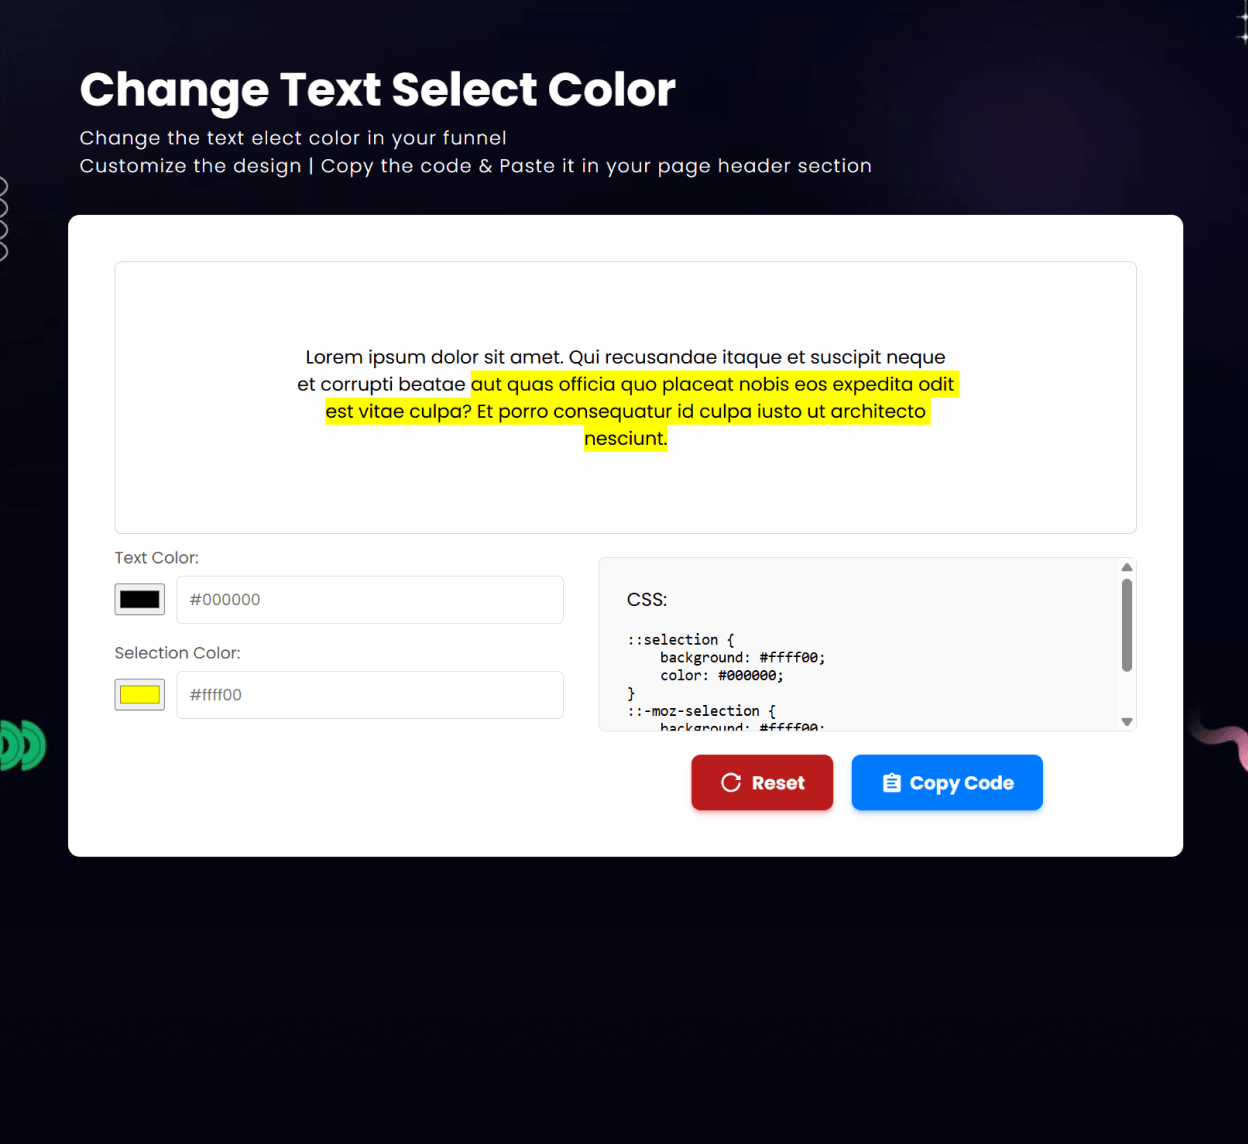Screen dimensions: 1248x1144
Task: Focus the #000000 text color hex field
Action: click(370, 600)
